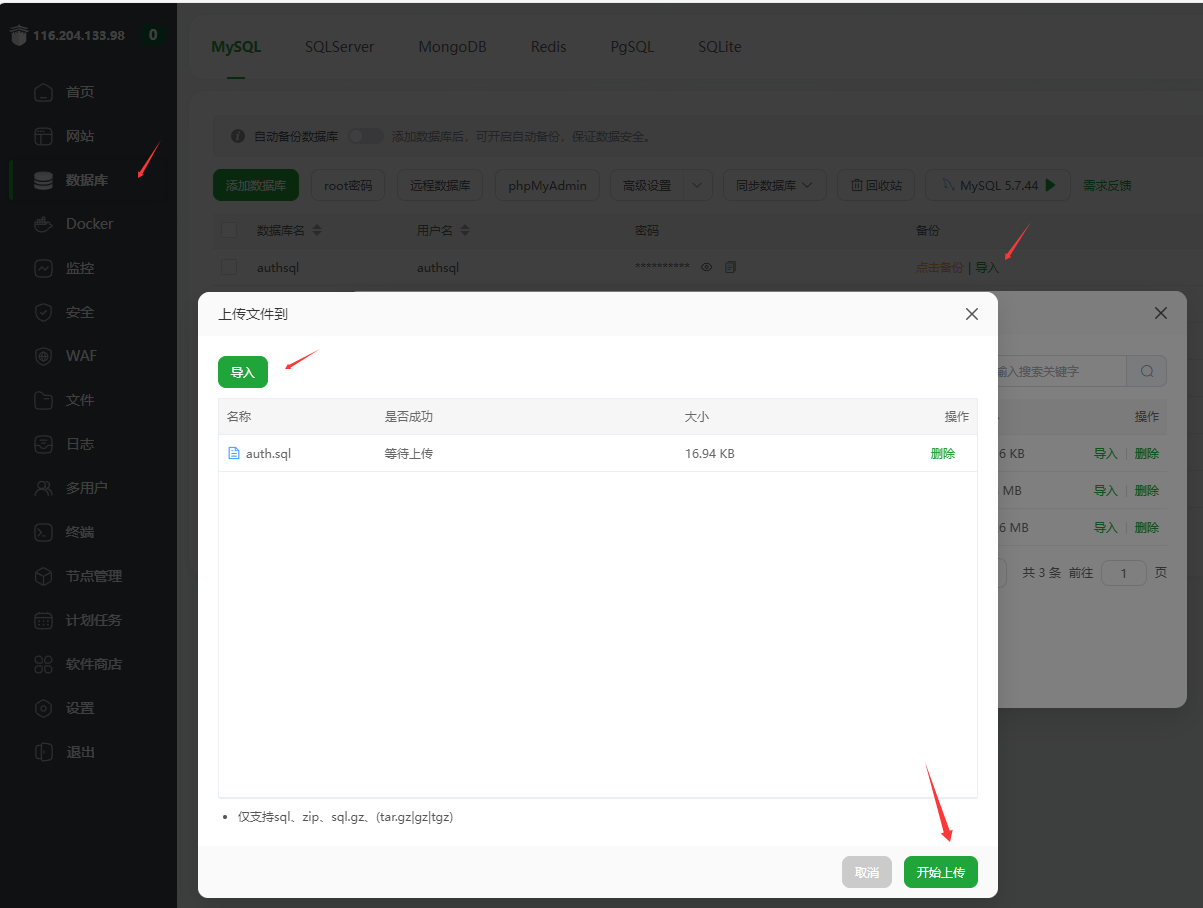Click the page number input field
Viewport: 1203px width, 908px height.
point(1123,573)
